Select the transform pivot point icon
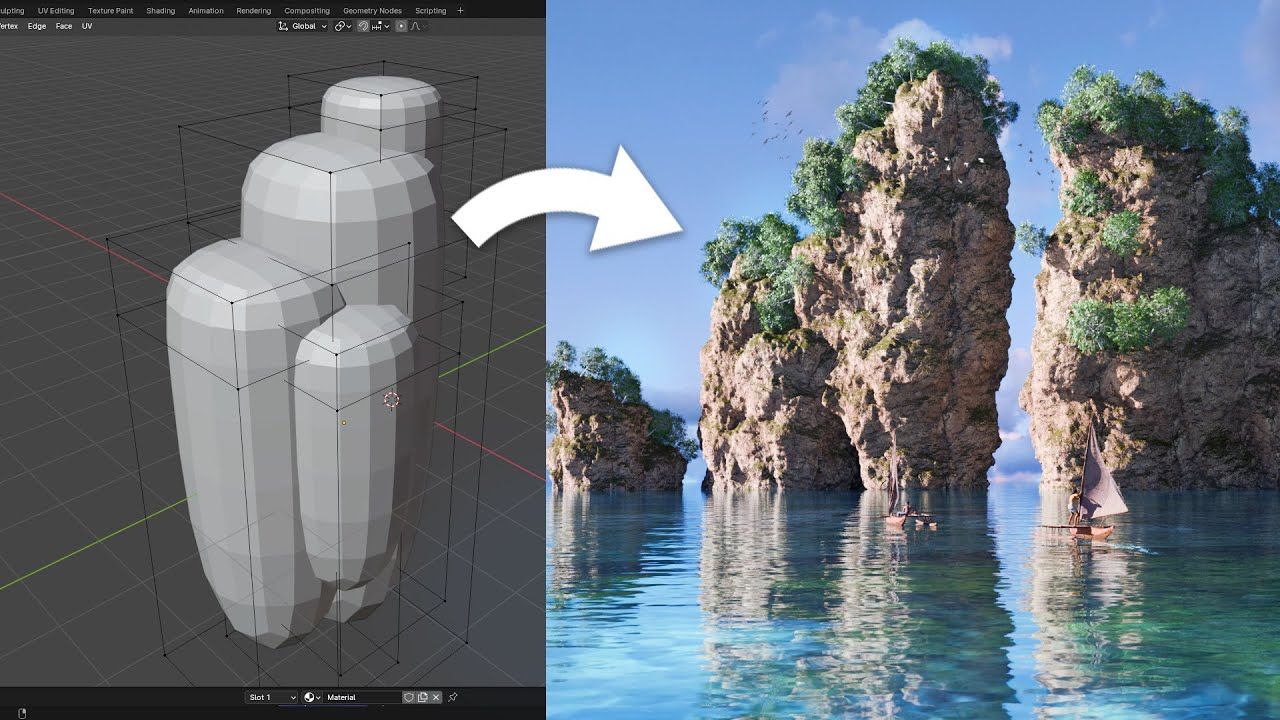The height and width of the screenshot is (720, 1280). click(x=340, y=26)
